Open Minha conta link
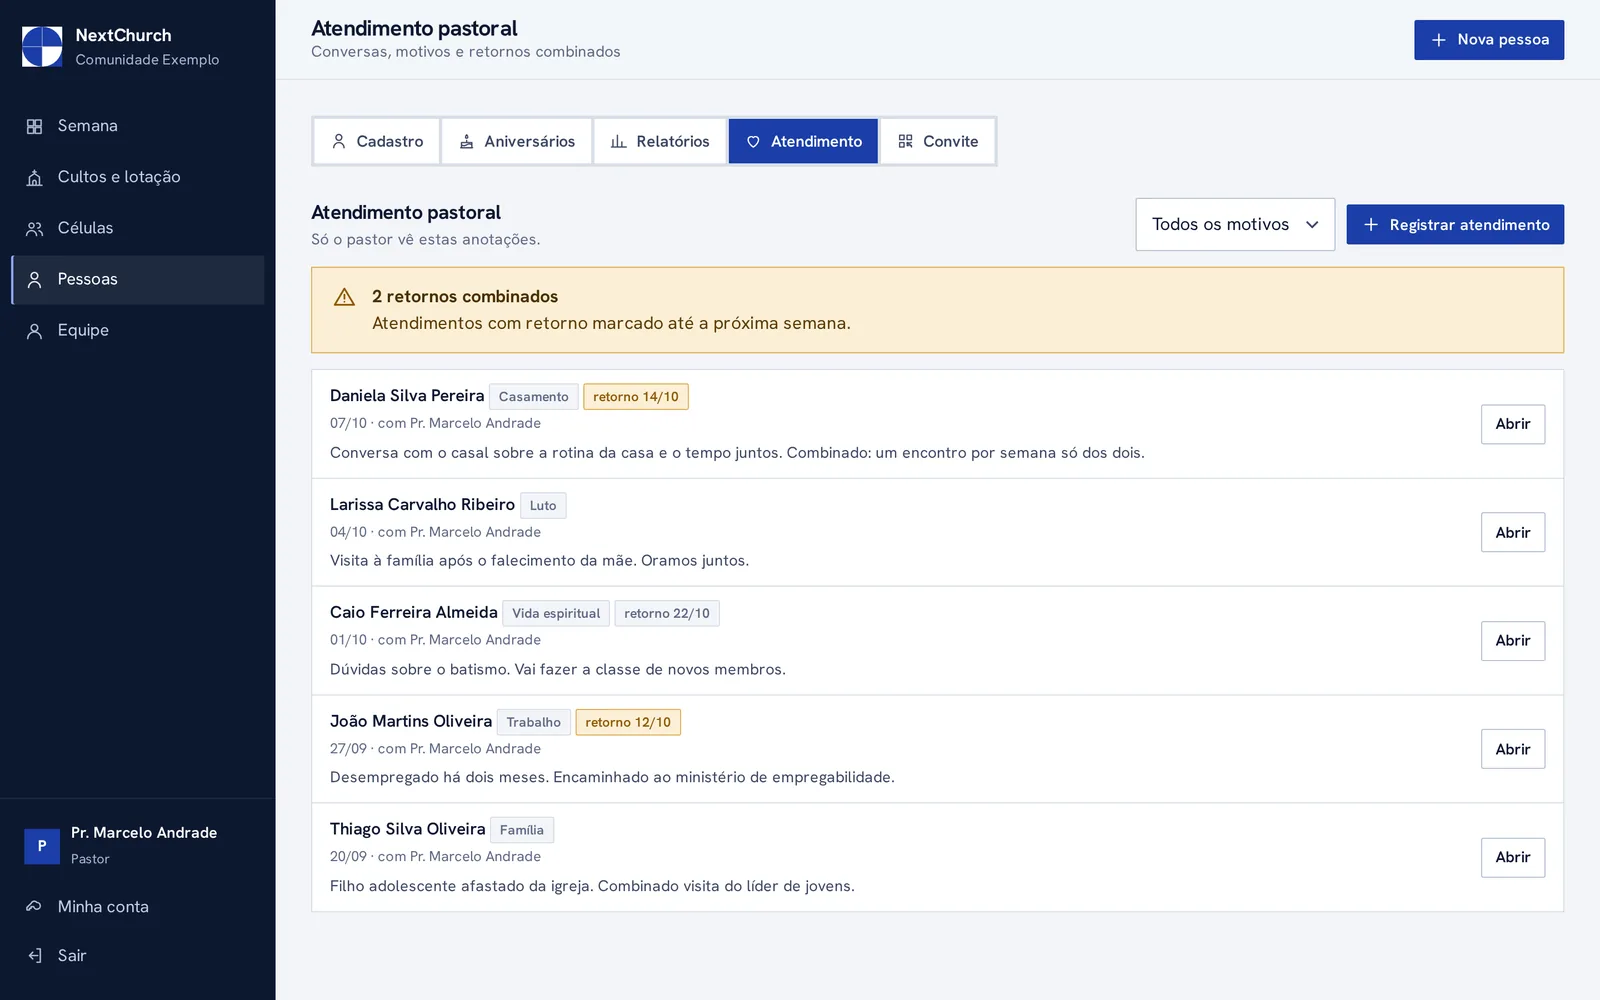The width and height of the screenshot is (1600, 1000). coord(138,907)
